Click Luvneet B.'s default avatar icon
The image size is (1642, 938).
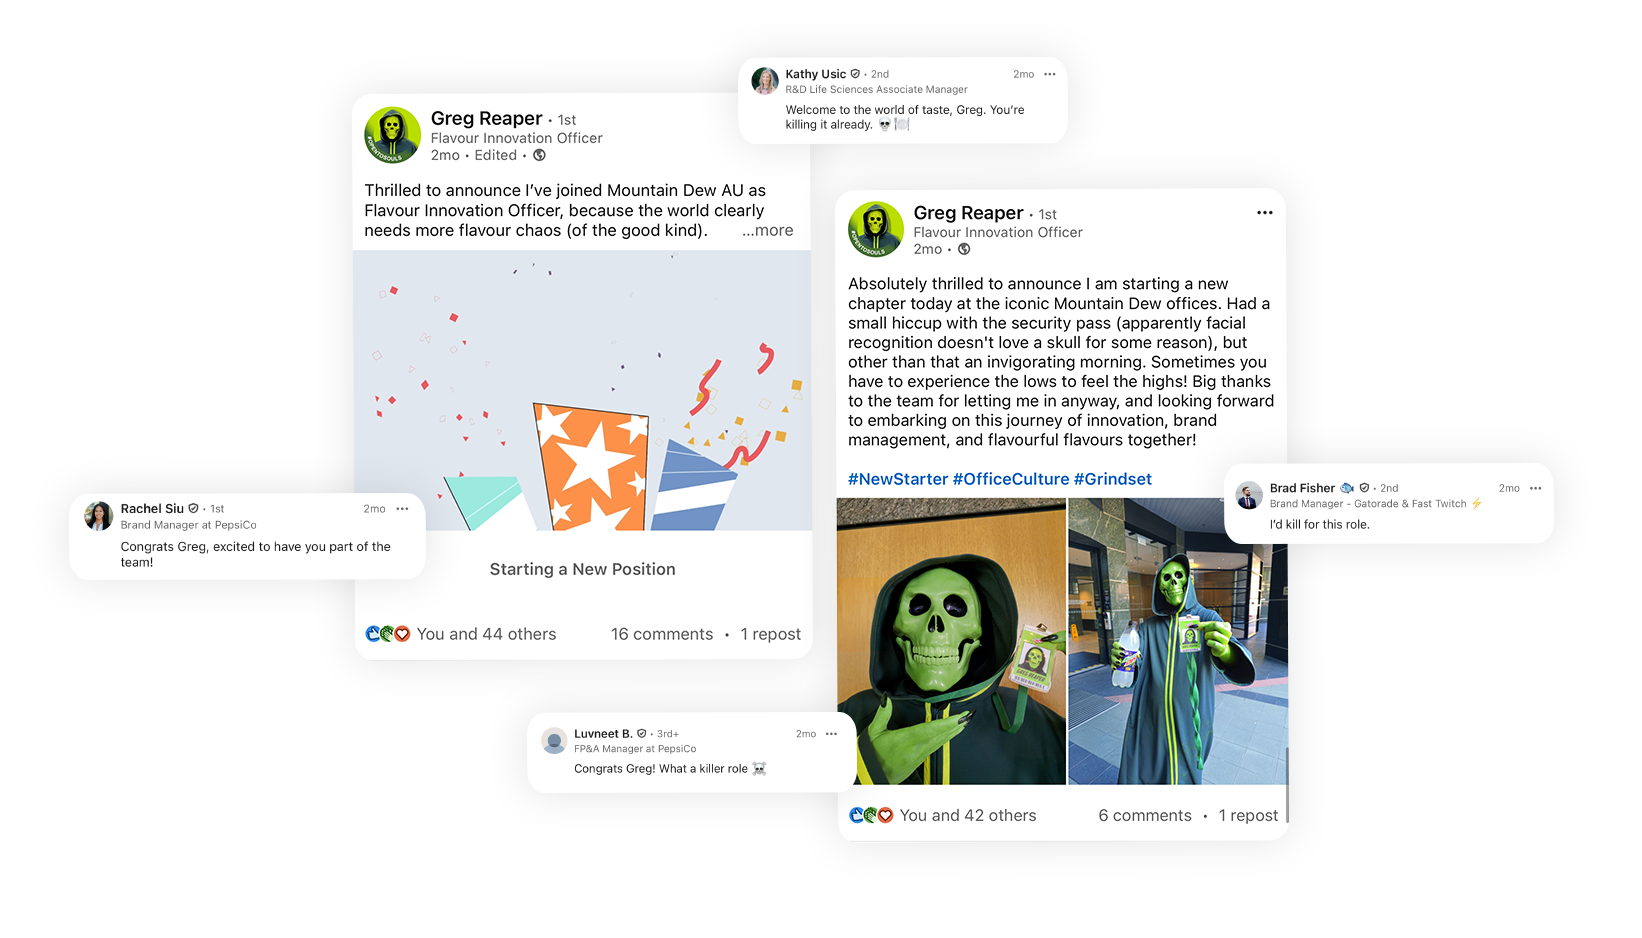(554, 741)
